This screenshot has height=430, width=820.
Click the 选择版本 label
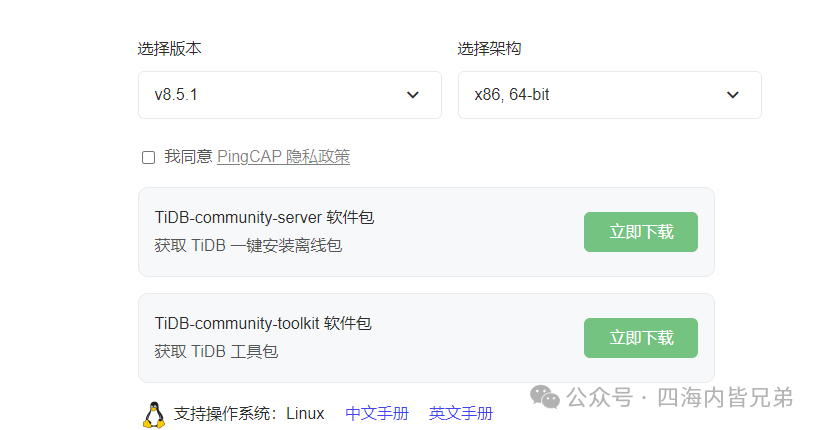click(x=169, y=49)
